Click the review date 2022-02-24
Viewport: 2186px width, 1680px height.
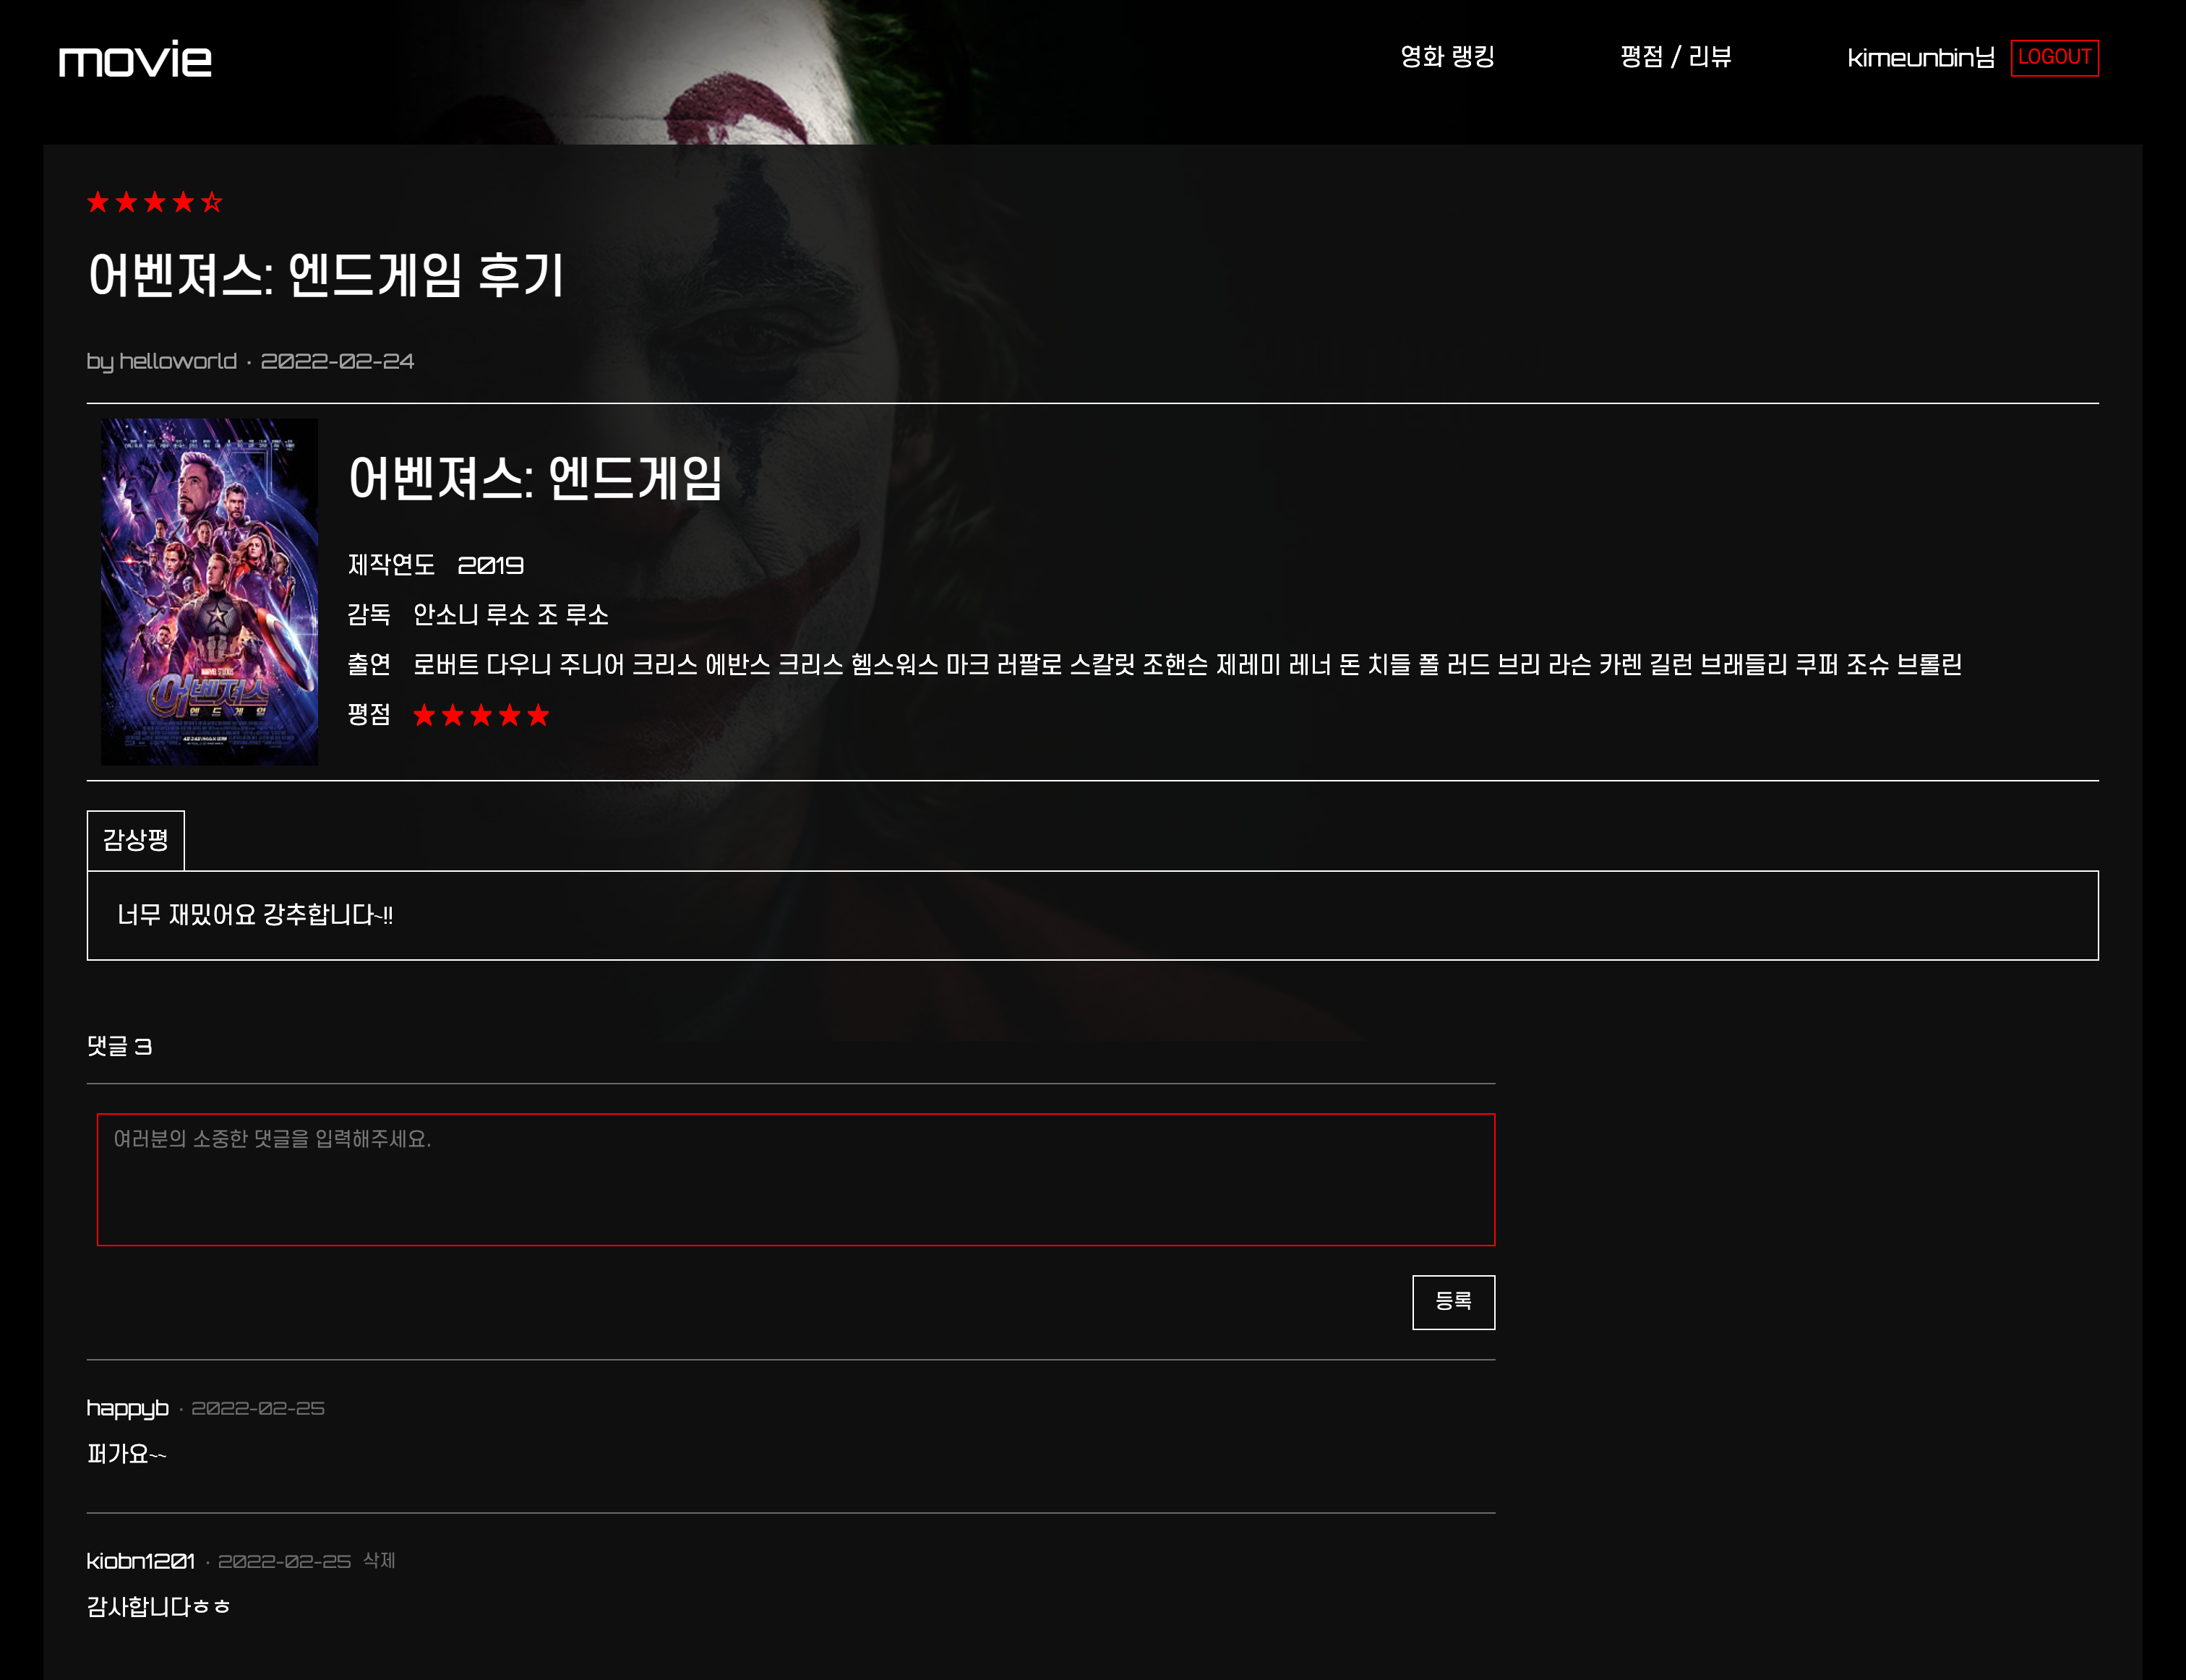coord(337,361)
